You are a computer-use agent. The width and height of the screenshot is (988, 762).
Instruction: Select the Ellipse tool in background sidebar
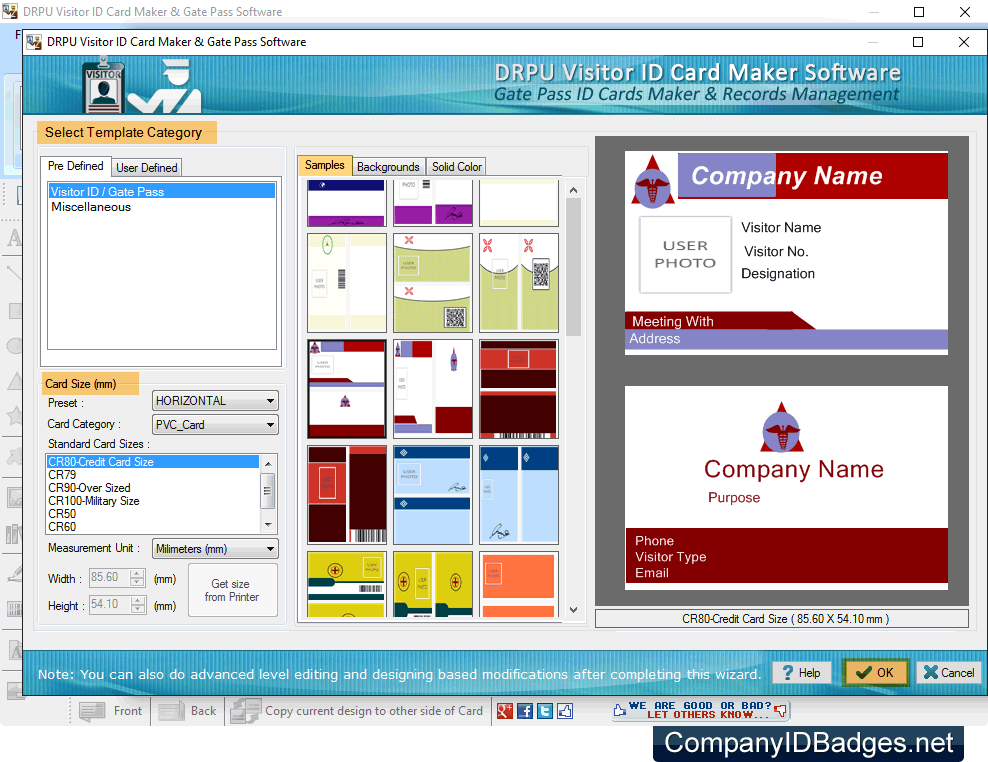point(14,345)
